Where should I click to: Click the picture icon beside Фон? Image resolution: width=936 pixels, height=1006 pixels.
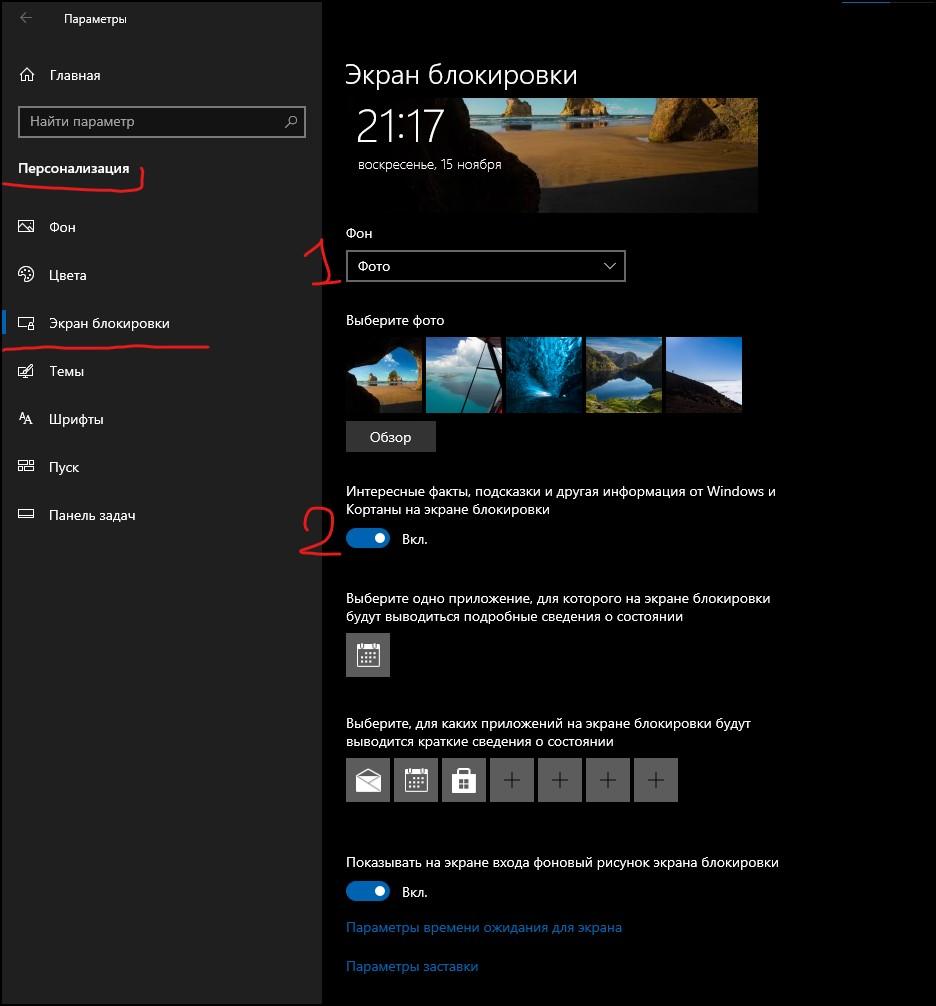[x=26, y=226]
